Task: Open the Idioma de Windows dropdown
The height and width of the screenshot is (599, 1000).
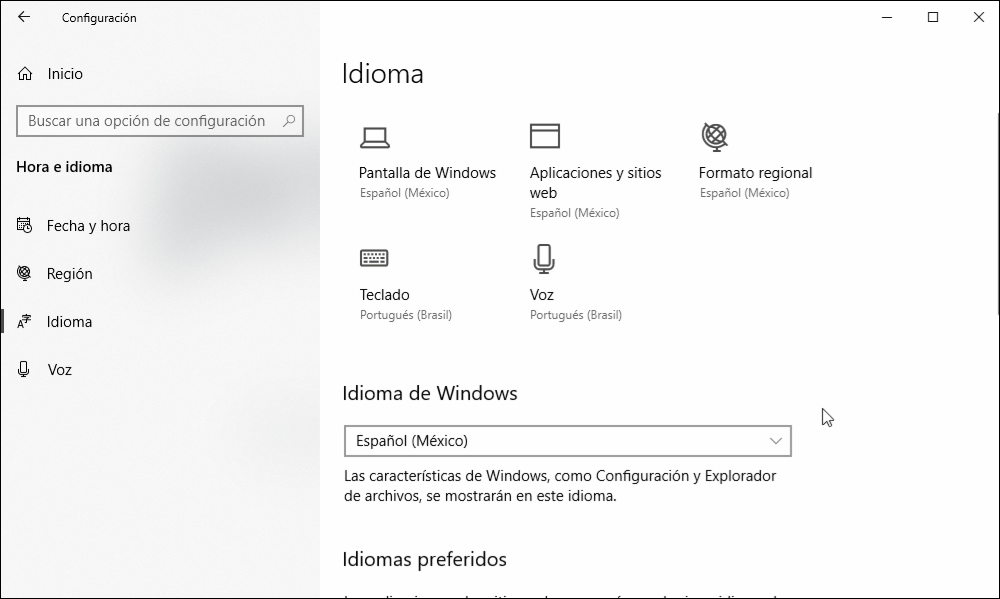Action: tap(568, 441)
